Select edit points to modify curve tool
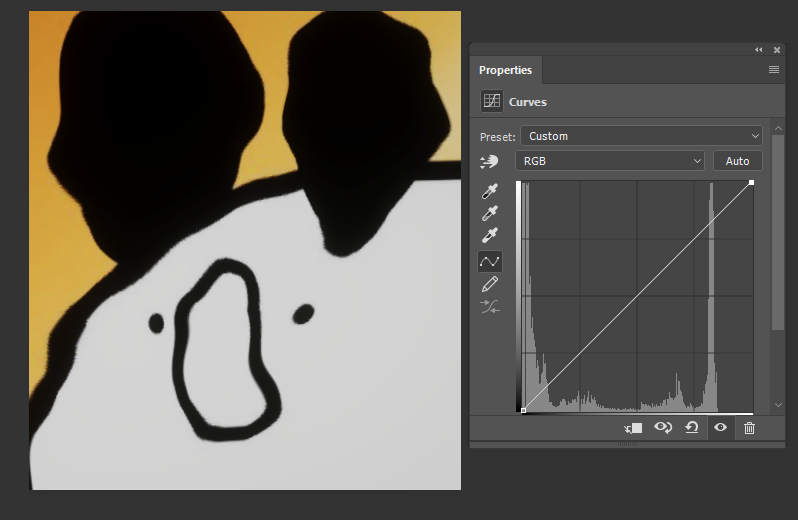798x520 pixels. click(x=490, y=262)
